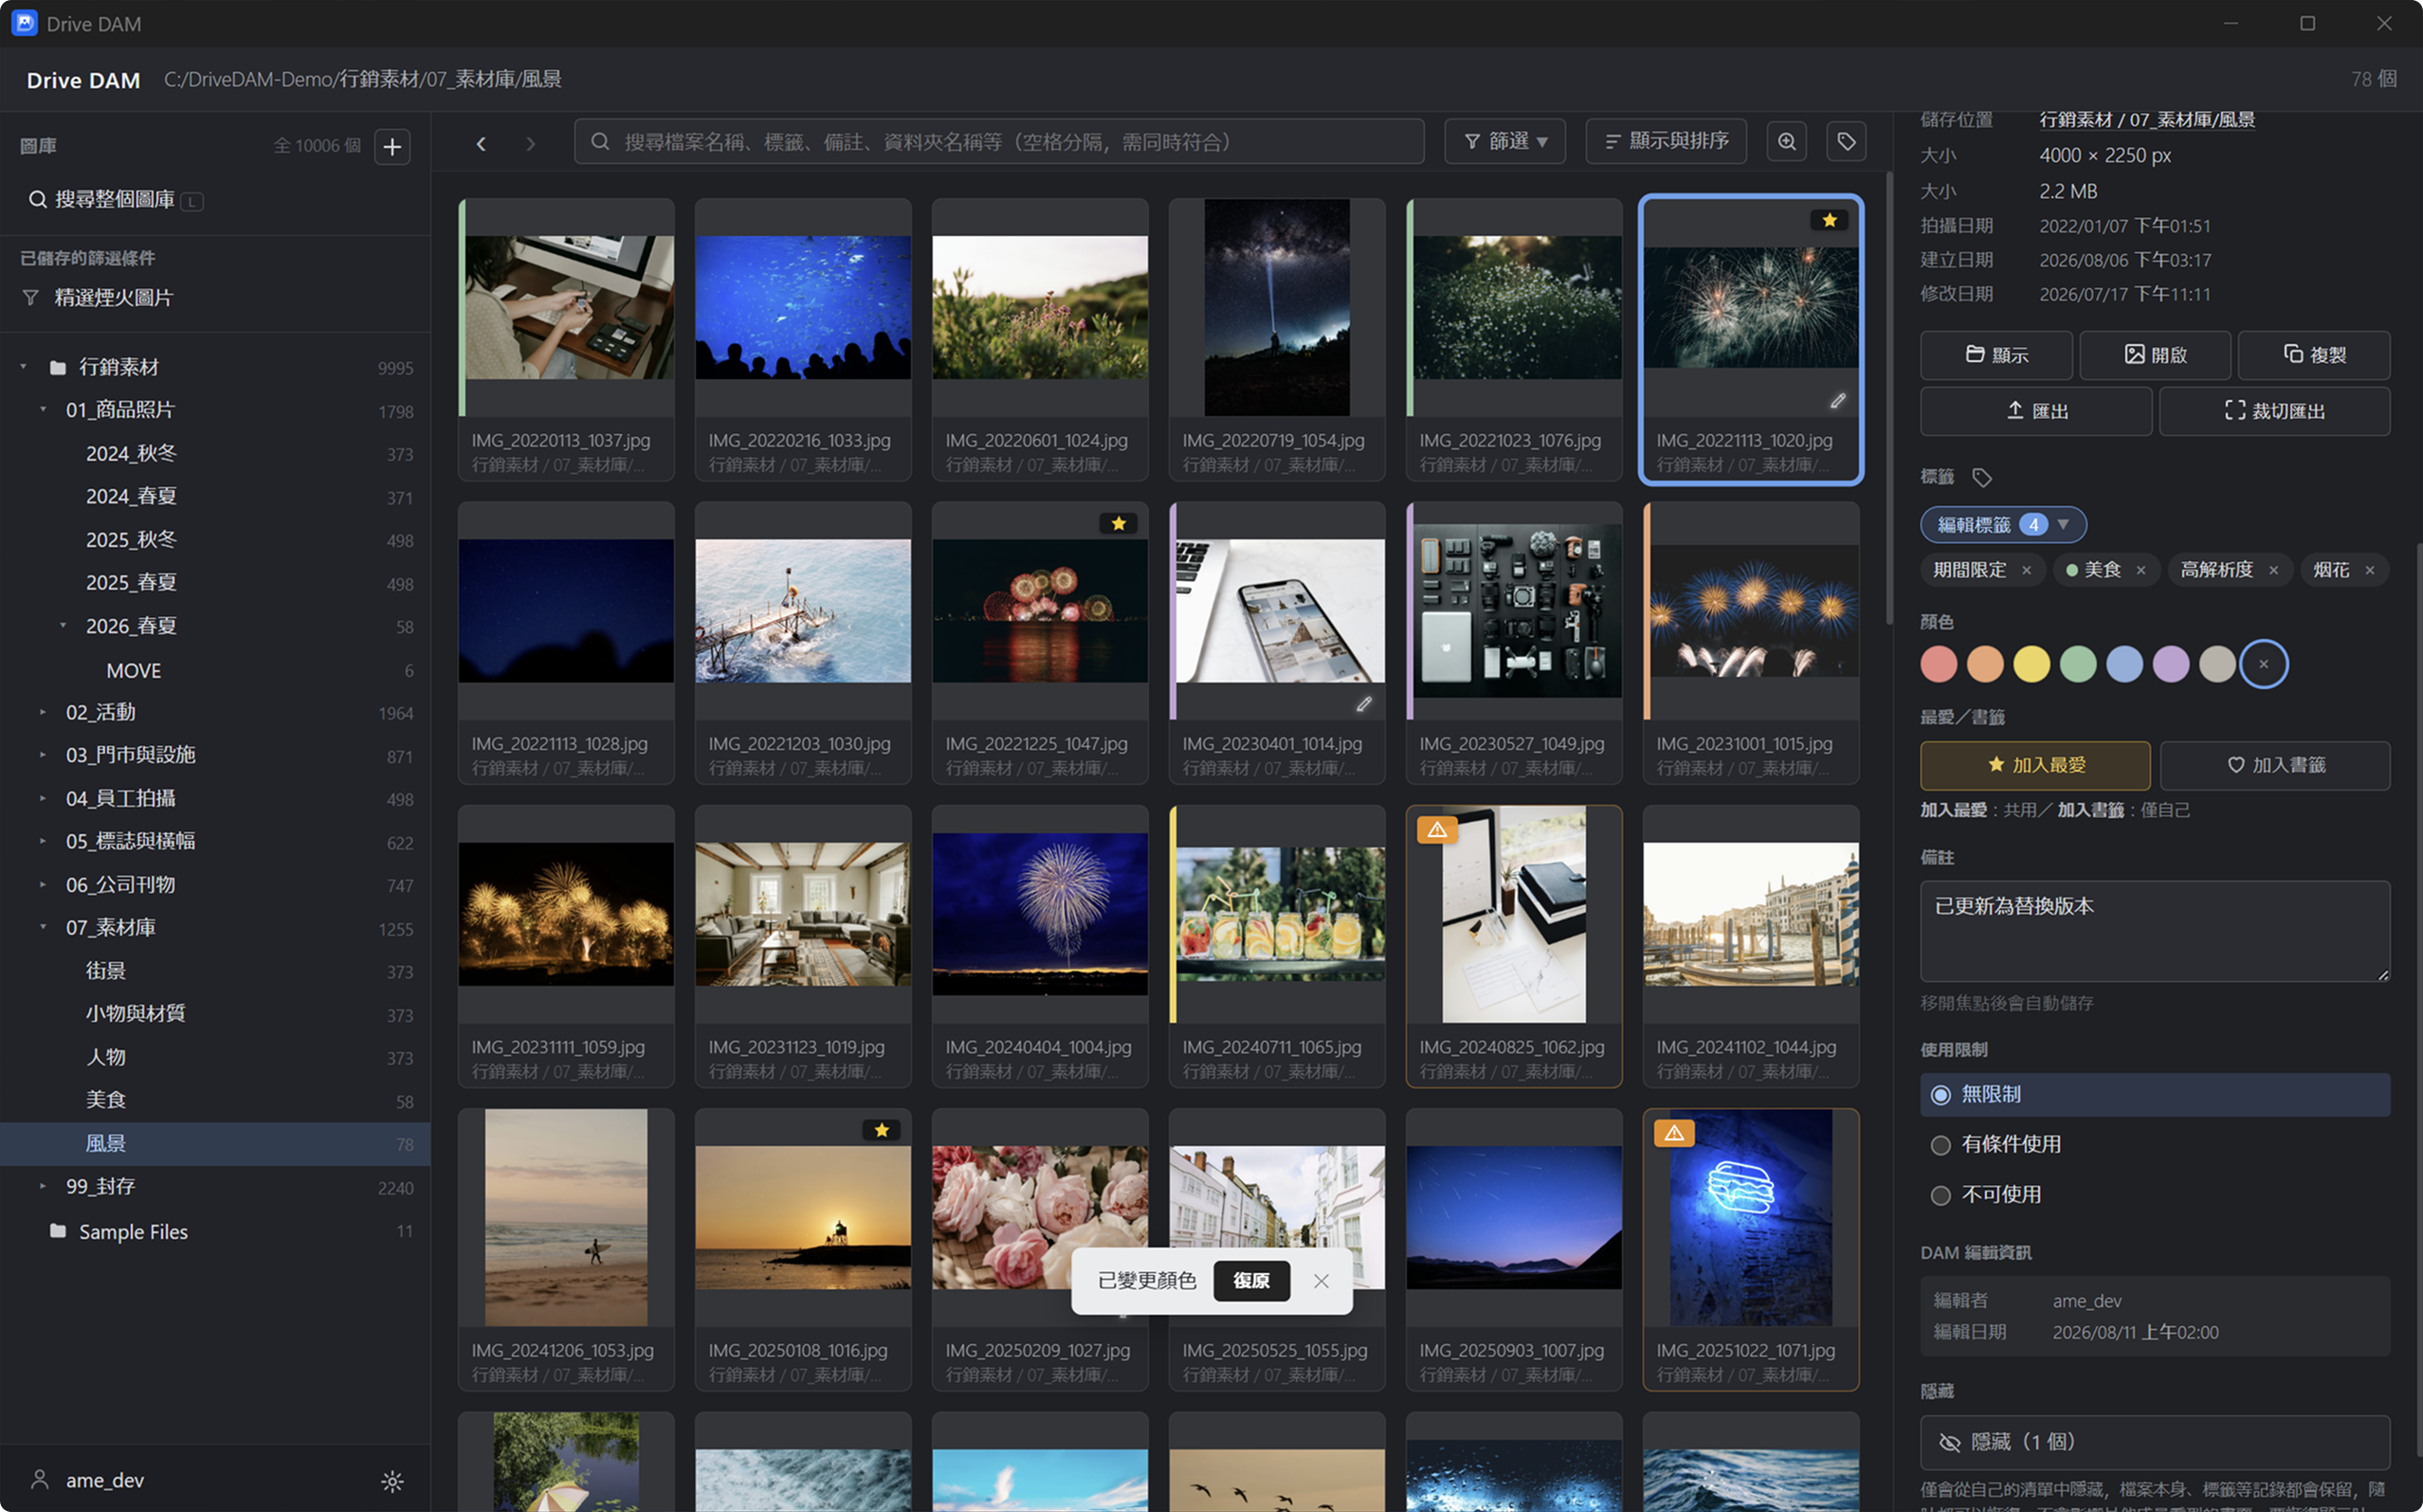Open the saved filter 精選煙火圖片
The image size is (2423, 1512).
tap(215, 298)
